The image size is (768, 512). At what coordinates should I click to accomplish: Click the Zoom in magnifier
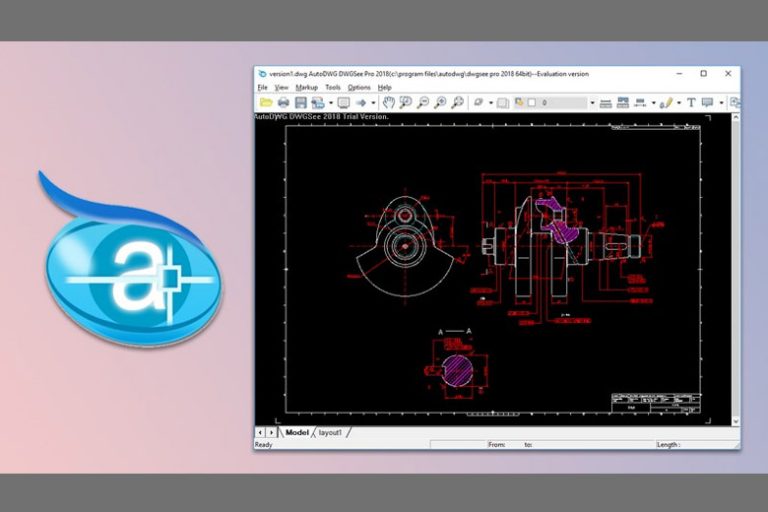pos(440,102)
